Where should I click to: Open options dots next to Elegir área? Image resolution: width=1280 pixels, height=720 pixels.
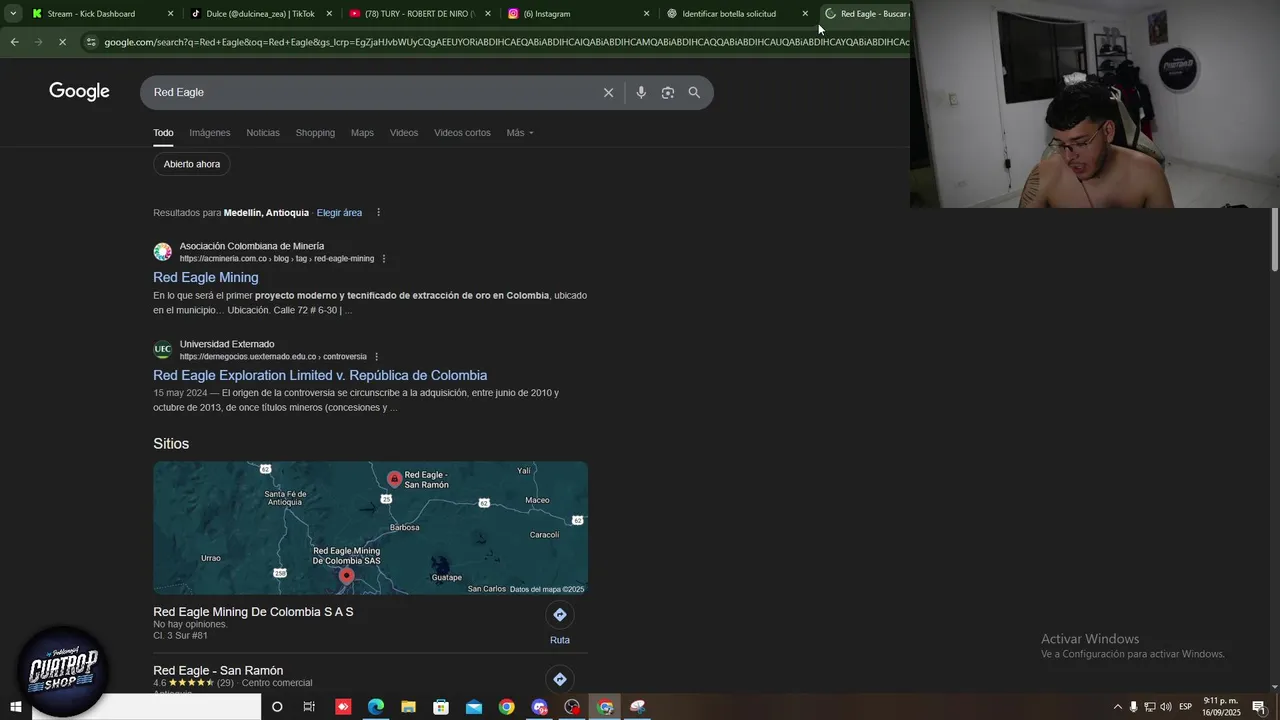pyautogui.click(x=378, y=213)
